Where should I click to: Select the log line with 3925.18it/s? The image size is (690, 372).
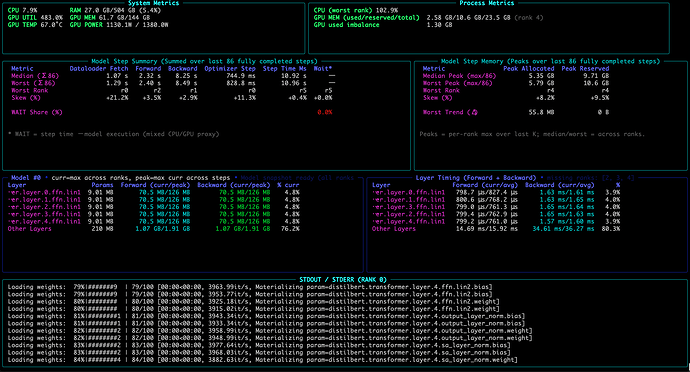coord(253,302)
